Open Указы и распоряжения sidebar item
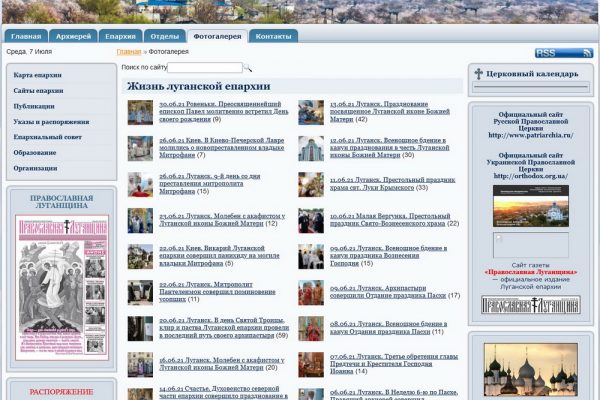600x400 pixels. [51, 122]
